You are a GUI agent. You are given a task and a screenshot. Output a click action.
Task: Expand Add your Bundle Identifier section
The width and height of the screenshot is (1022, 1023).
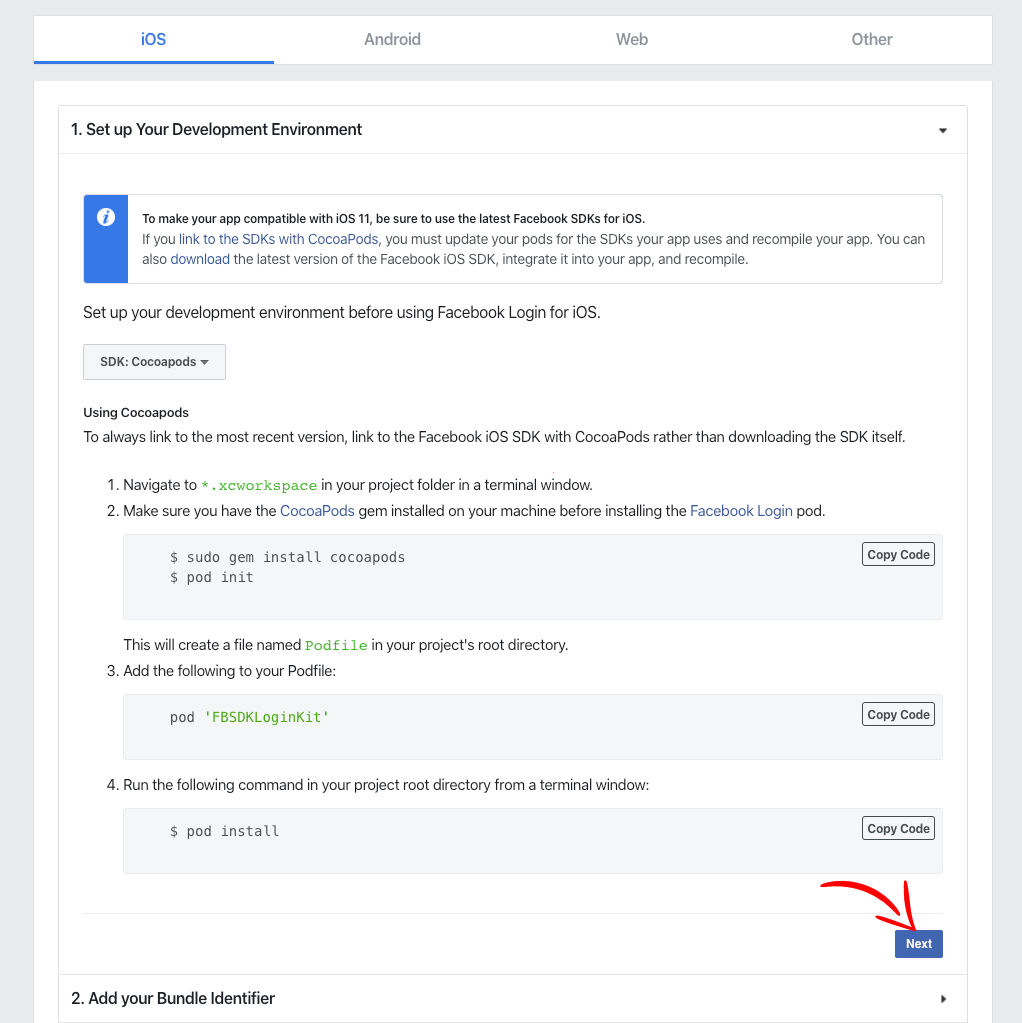[x=943, y=999]
